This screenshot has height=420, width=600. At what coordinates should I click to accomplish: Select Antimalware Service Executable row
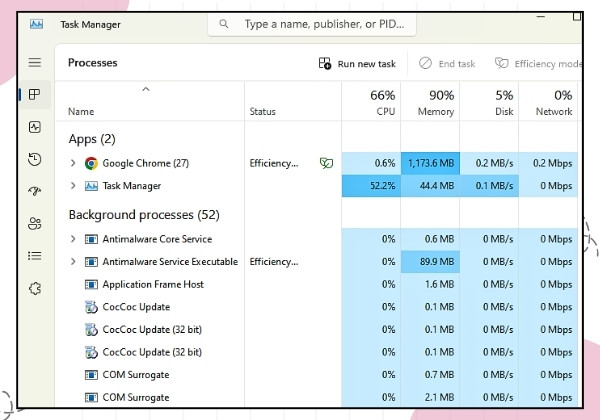coord(316,262)
